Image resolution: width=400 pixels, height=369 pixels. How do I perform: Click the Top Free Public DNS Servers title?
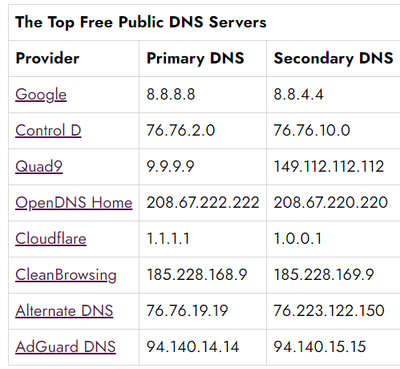click(x=141, y=22)
